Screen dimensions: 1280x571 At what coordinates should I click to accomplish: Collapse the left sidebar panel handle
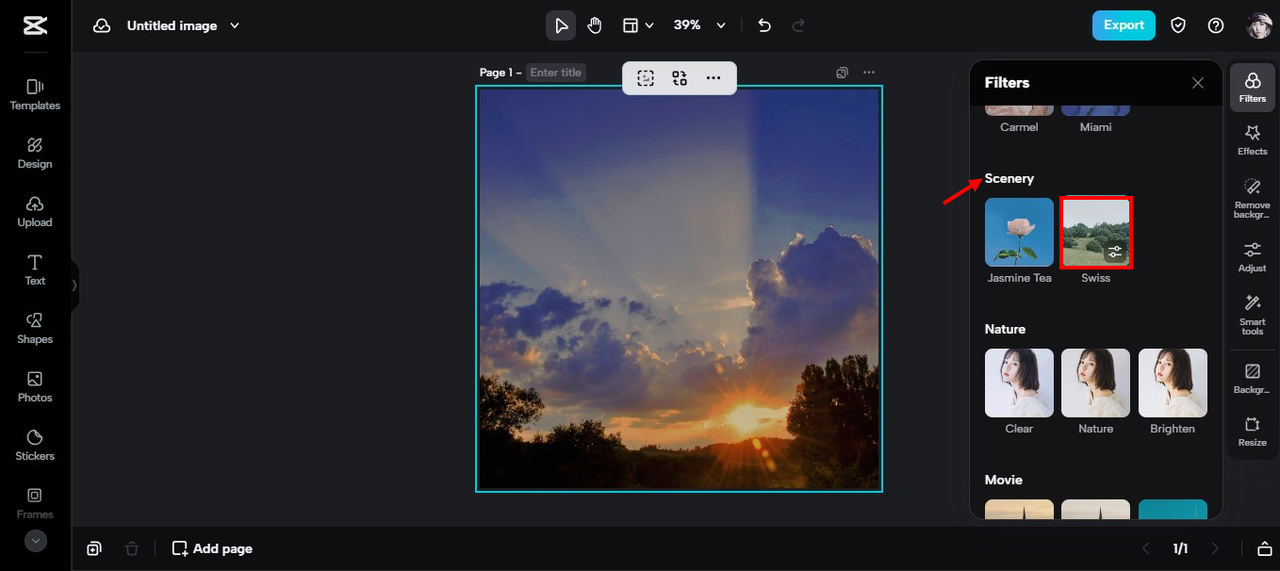74,285
